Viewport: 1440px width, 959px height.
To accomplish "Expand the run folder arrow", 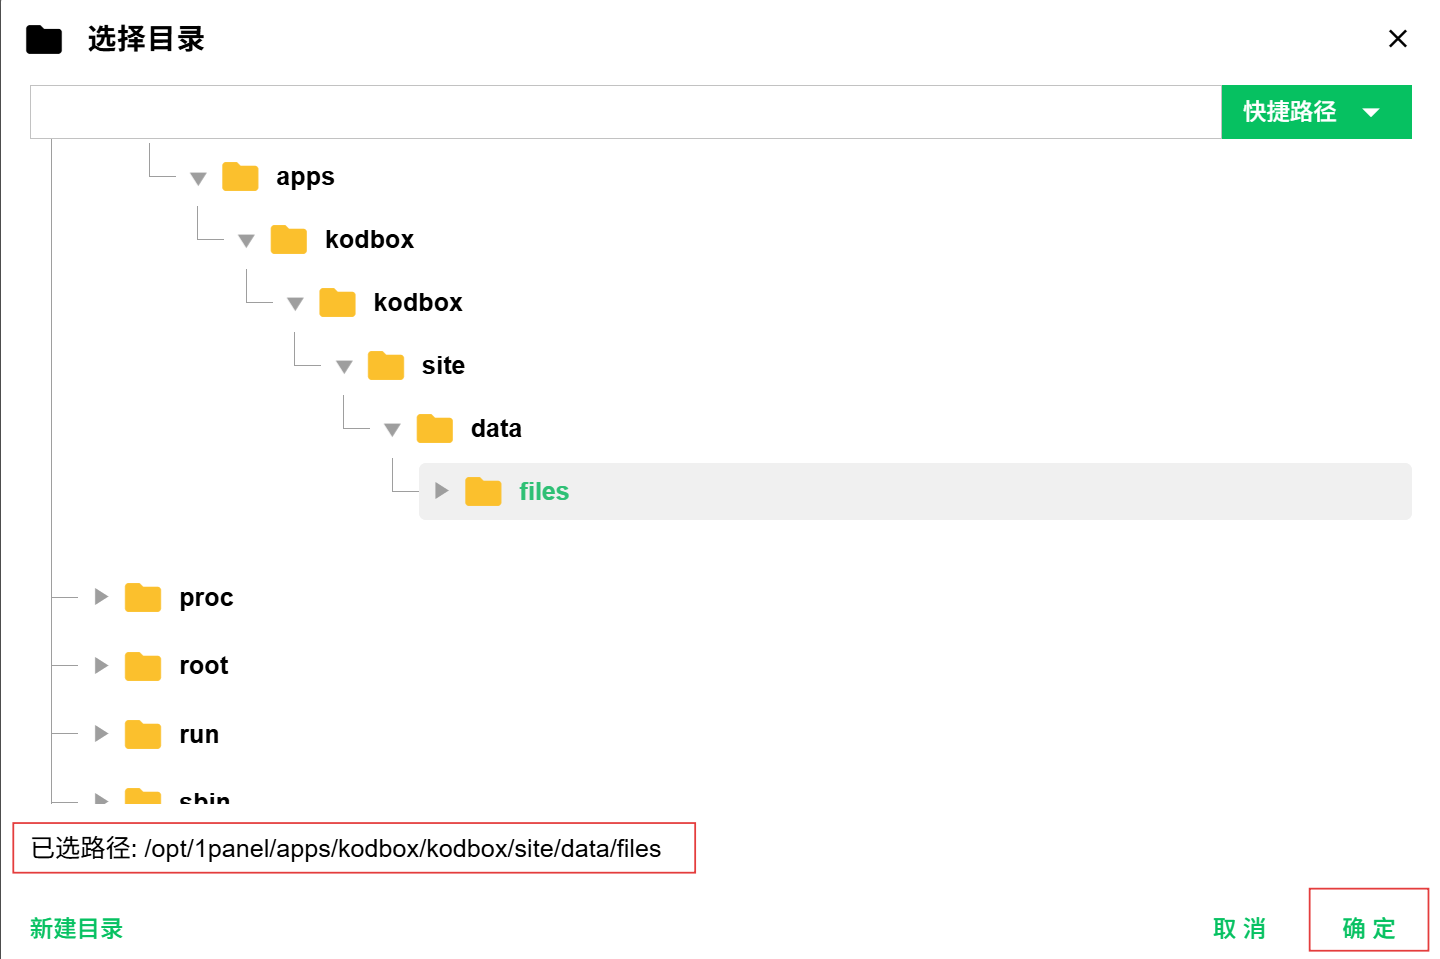I will pyautogui.click(x=101, y=734).
